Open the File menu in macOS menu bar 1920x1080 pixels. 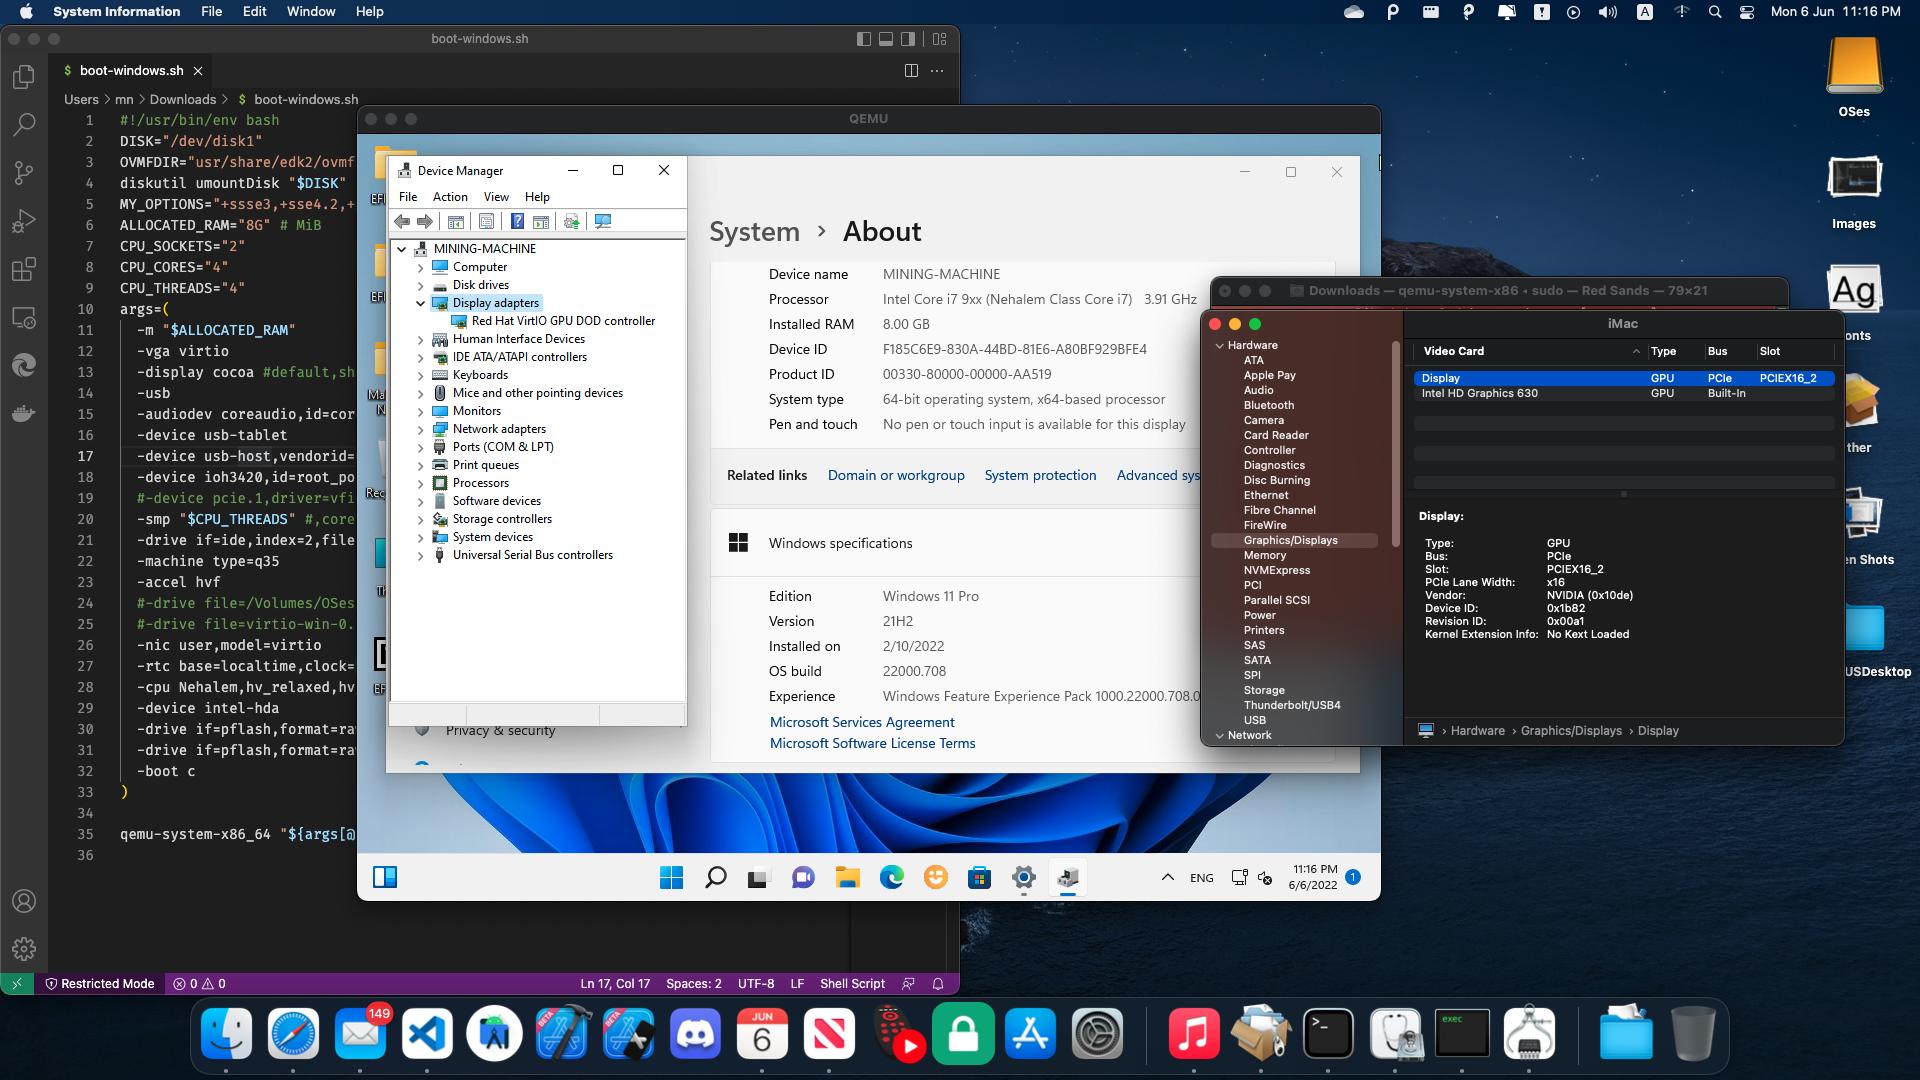[x=211, y=12]
